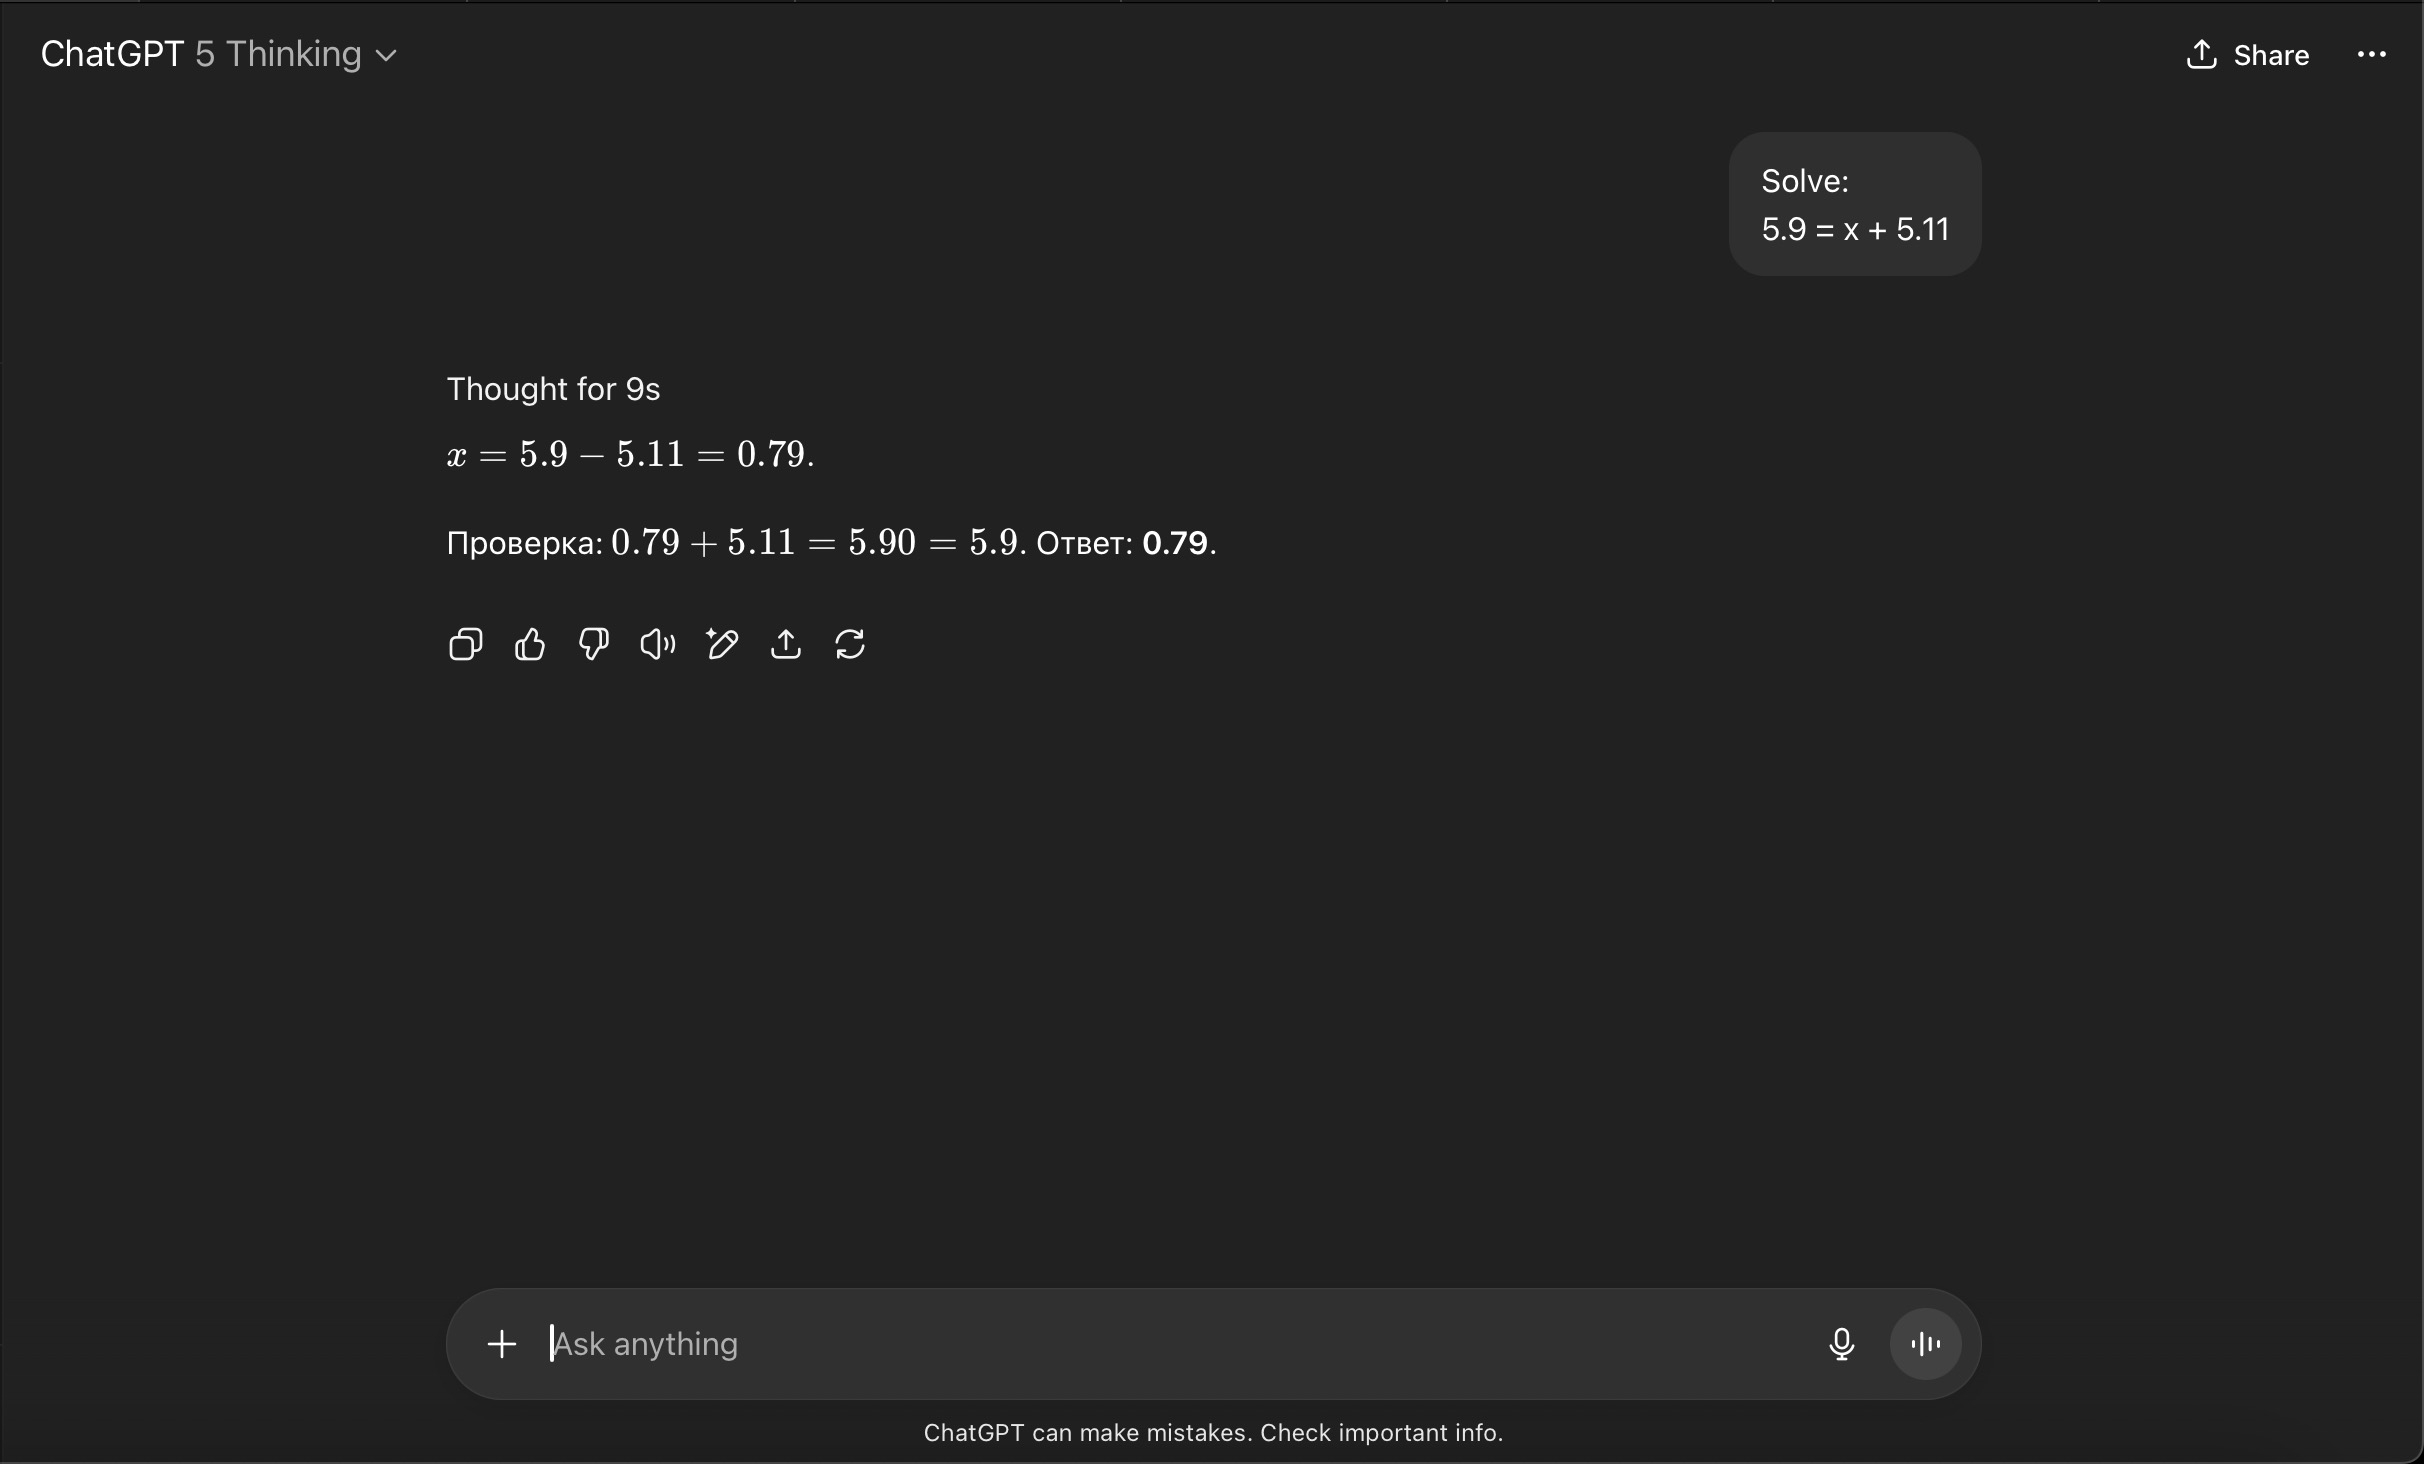Image resolution: width=2424 pixels, height=1464 pixels.
Task: Open the three-dots more options menu
Action: point(2371,55)
